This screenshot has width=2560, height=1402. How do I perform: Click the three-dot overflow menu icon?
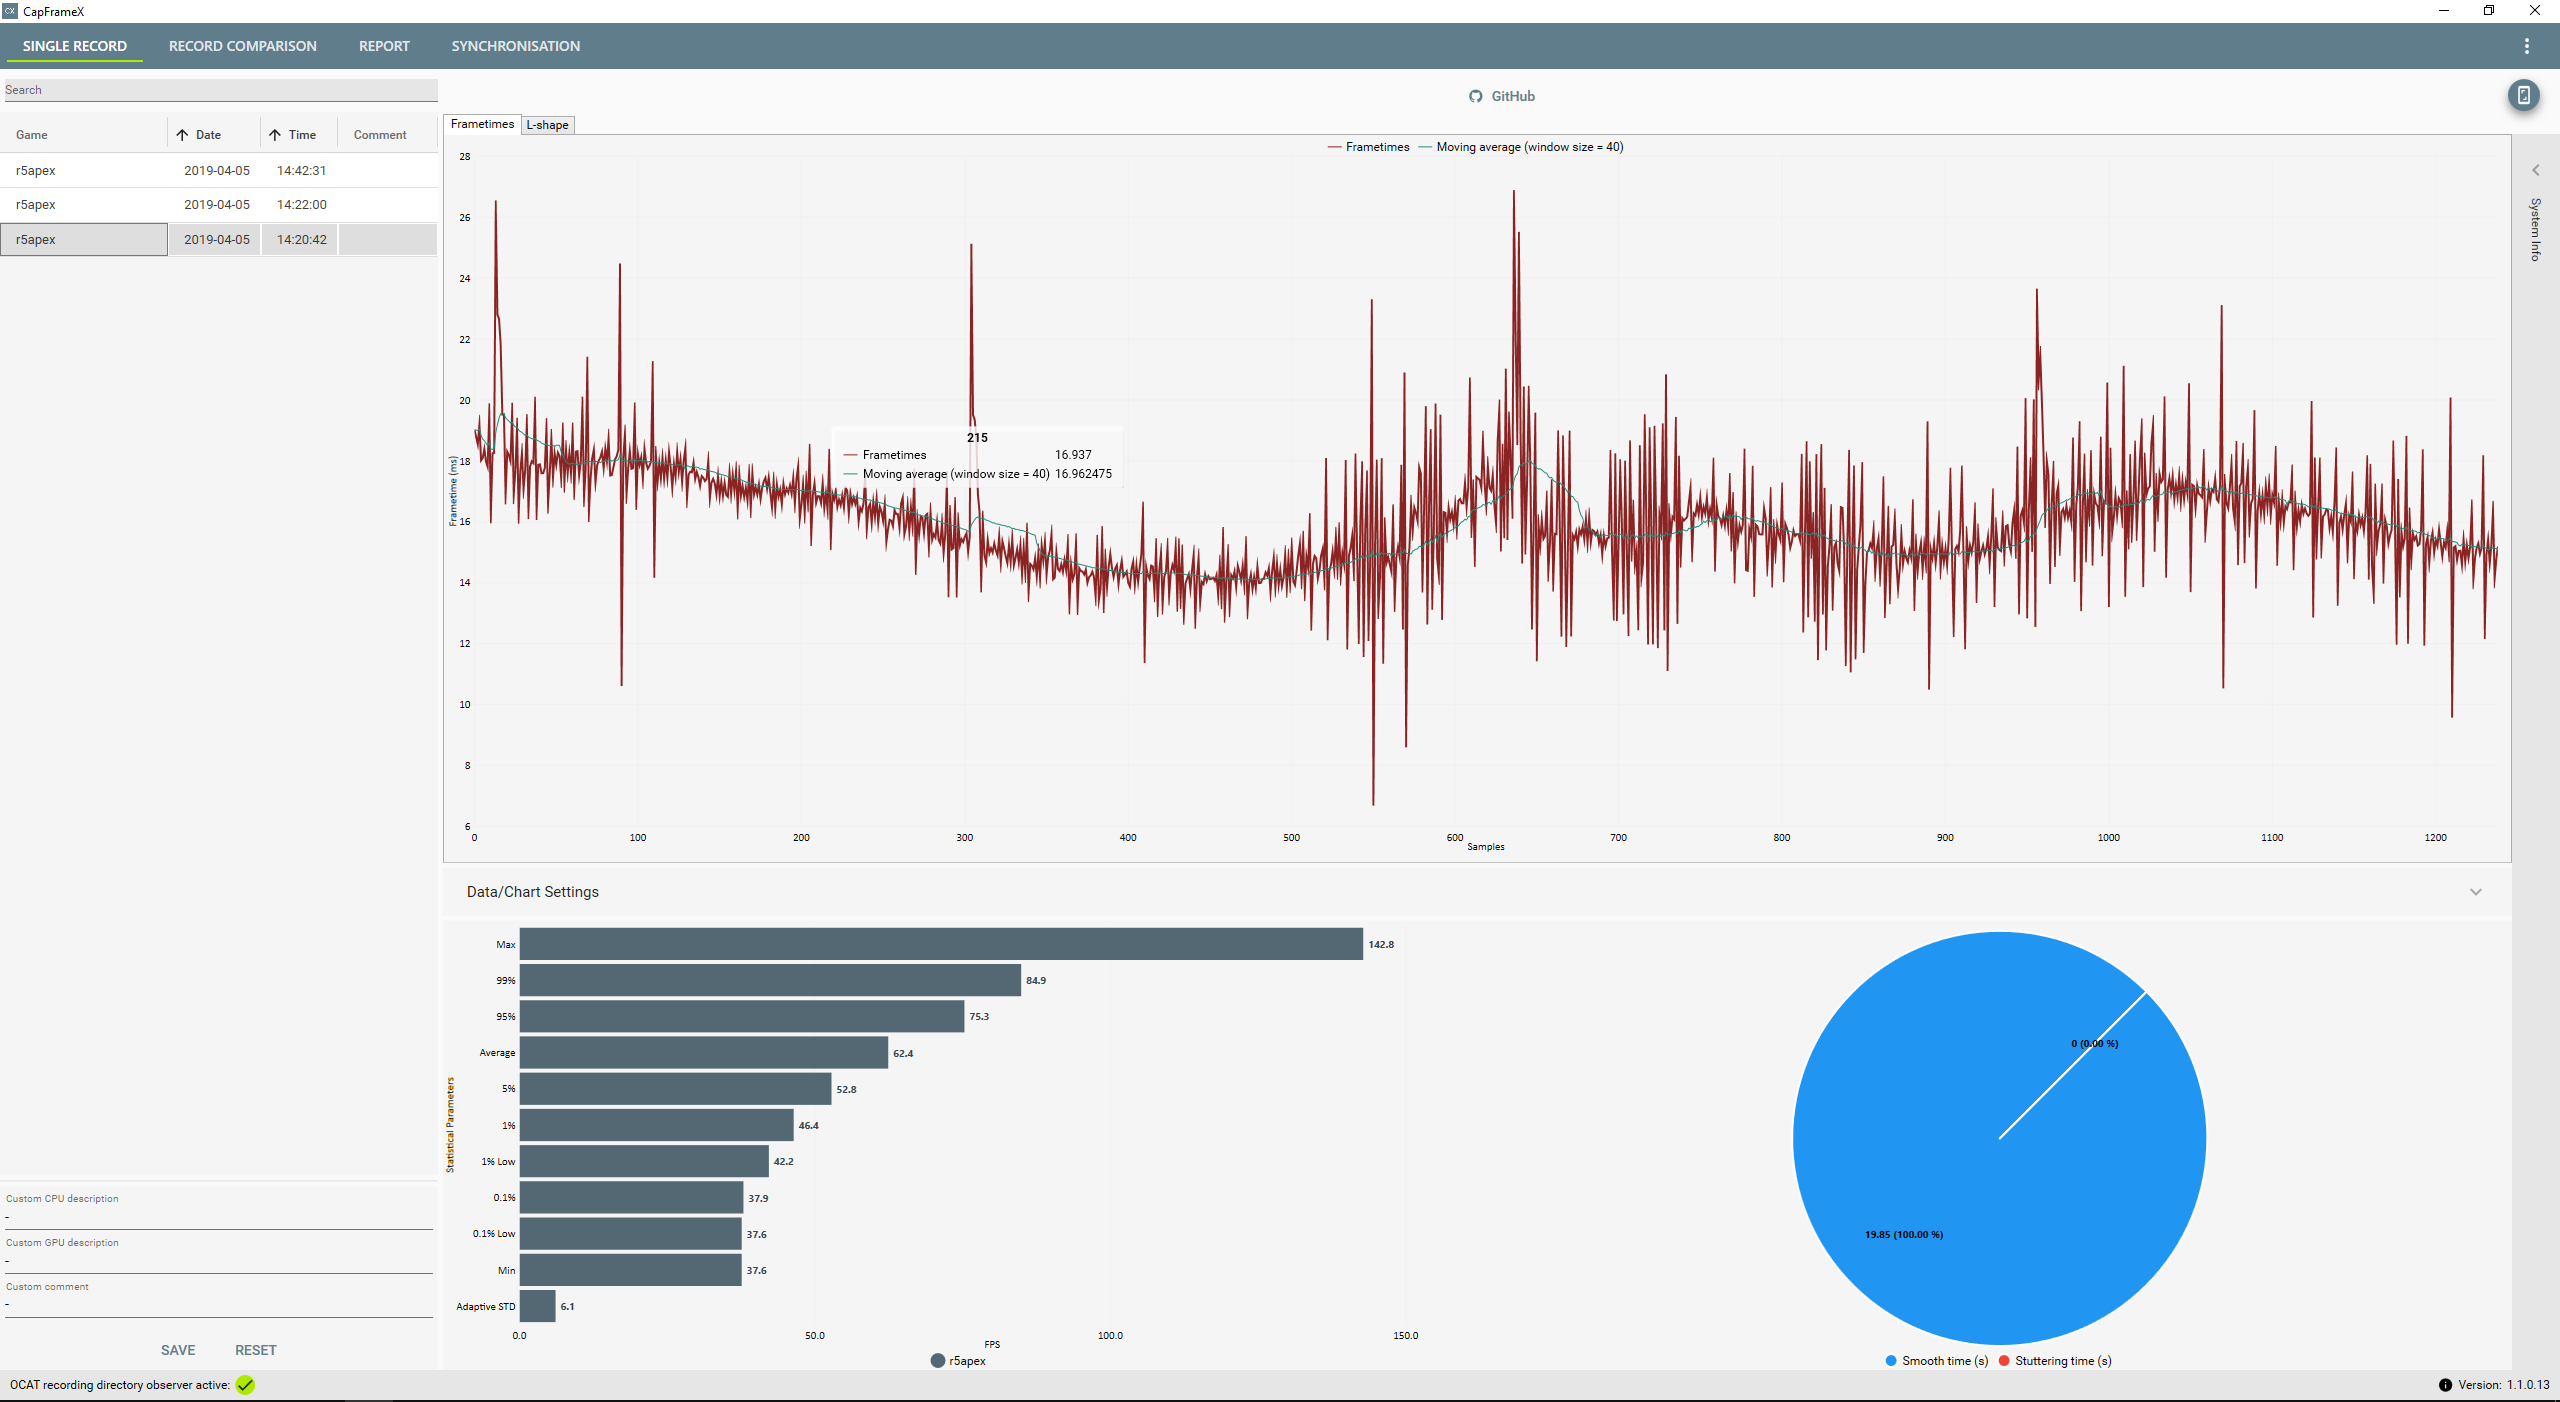pyautogui.click(x=2526, y=46)
